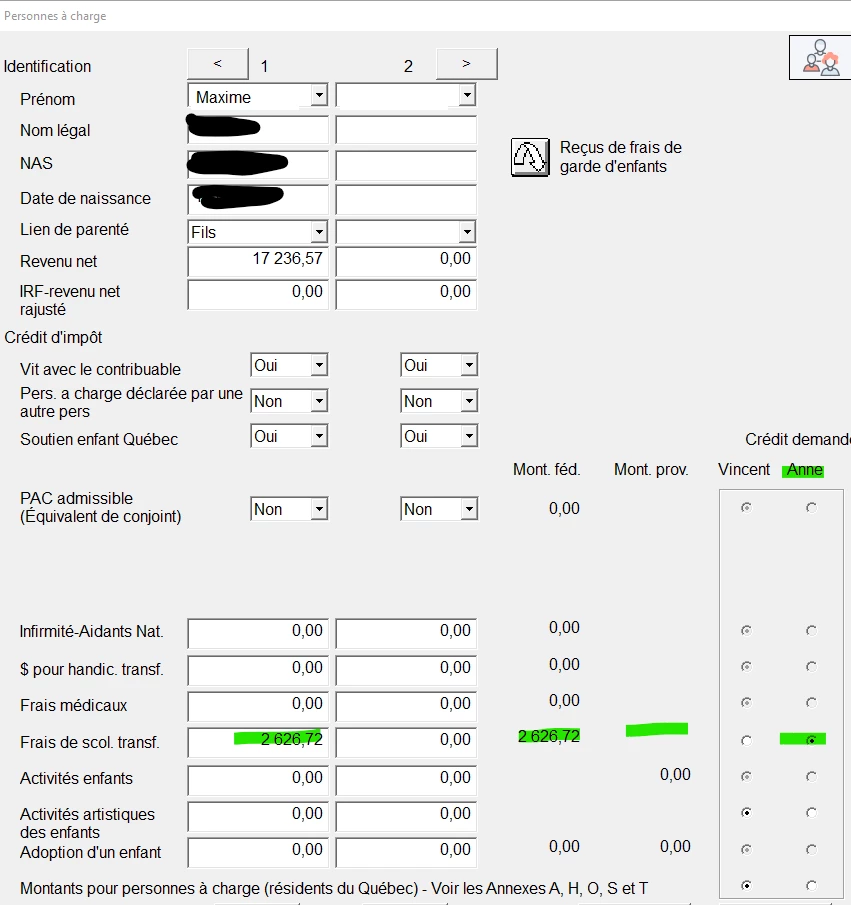851x905 pixels.
Task: Click Activités enfants field for dependant 1
Action: 257,780
